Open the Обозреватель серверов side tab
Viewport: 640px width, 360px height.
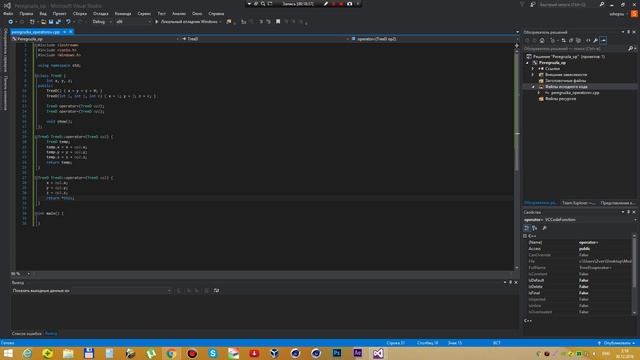pyautogui.click(x=5, y=50)
